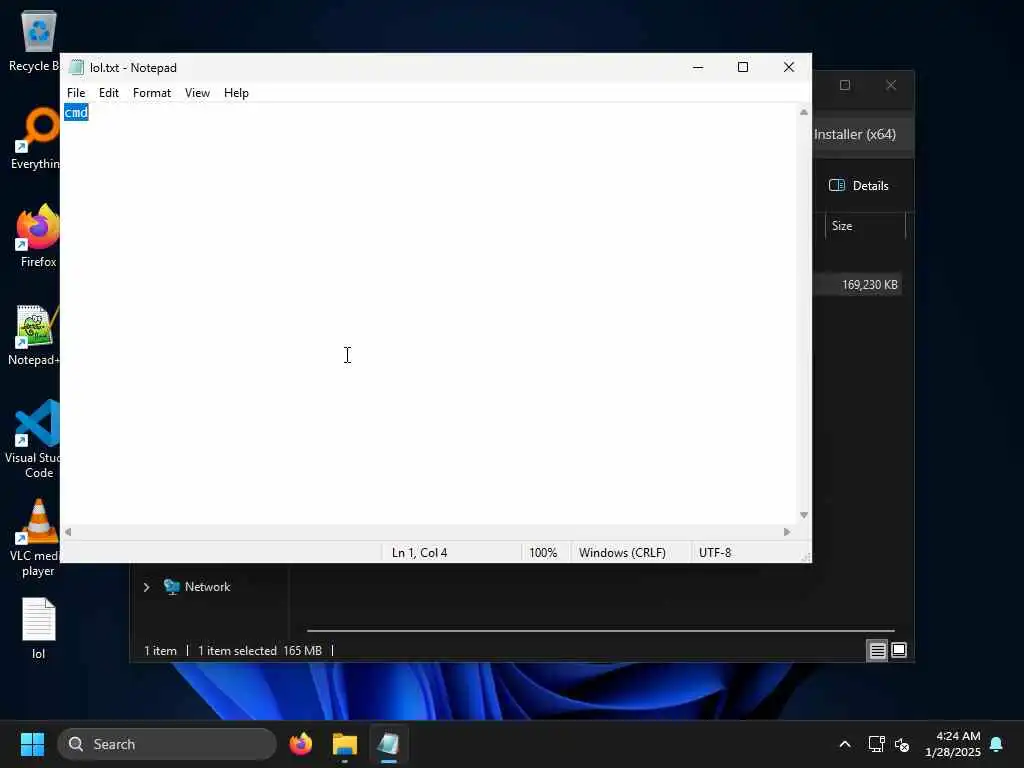The image size is (1024, 768).
Task: Open the Format menu in Notepad
Action: pos(152,93)
